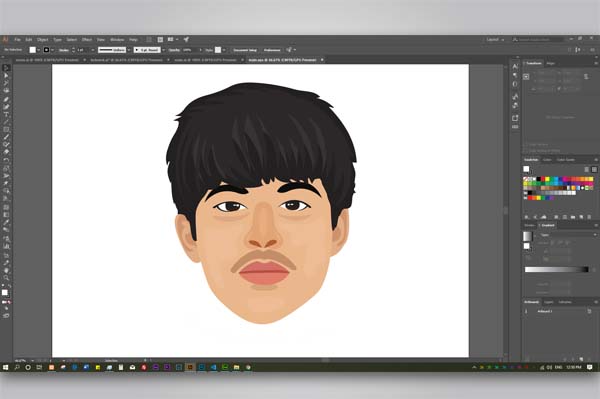Open the 5 pt. Round brush dropdown
The image size is (600, 399).
click(163, 50)
